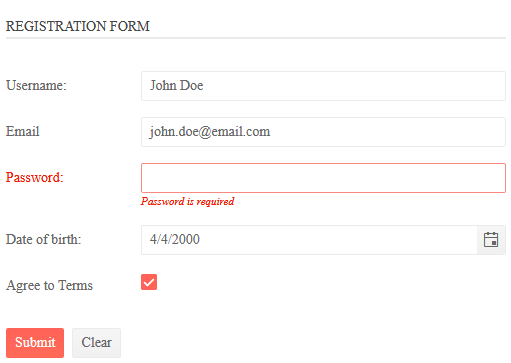Click the 'Password is required' error message
The height and width of the screenshot is (363, 511).
click(187, 201)
